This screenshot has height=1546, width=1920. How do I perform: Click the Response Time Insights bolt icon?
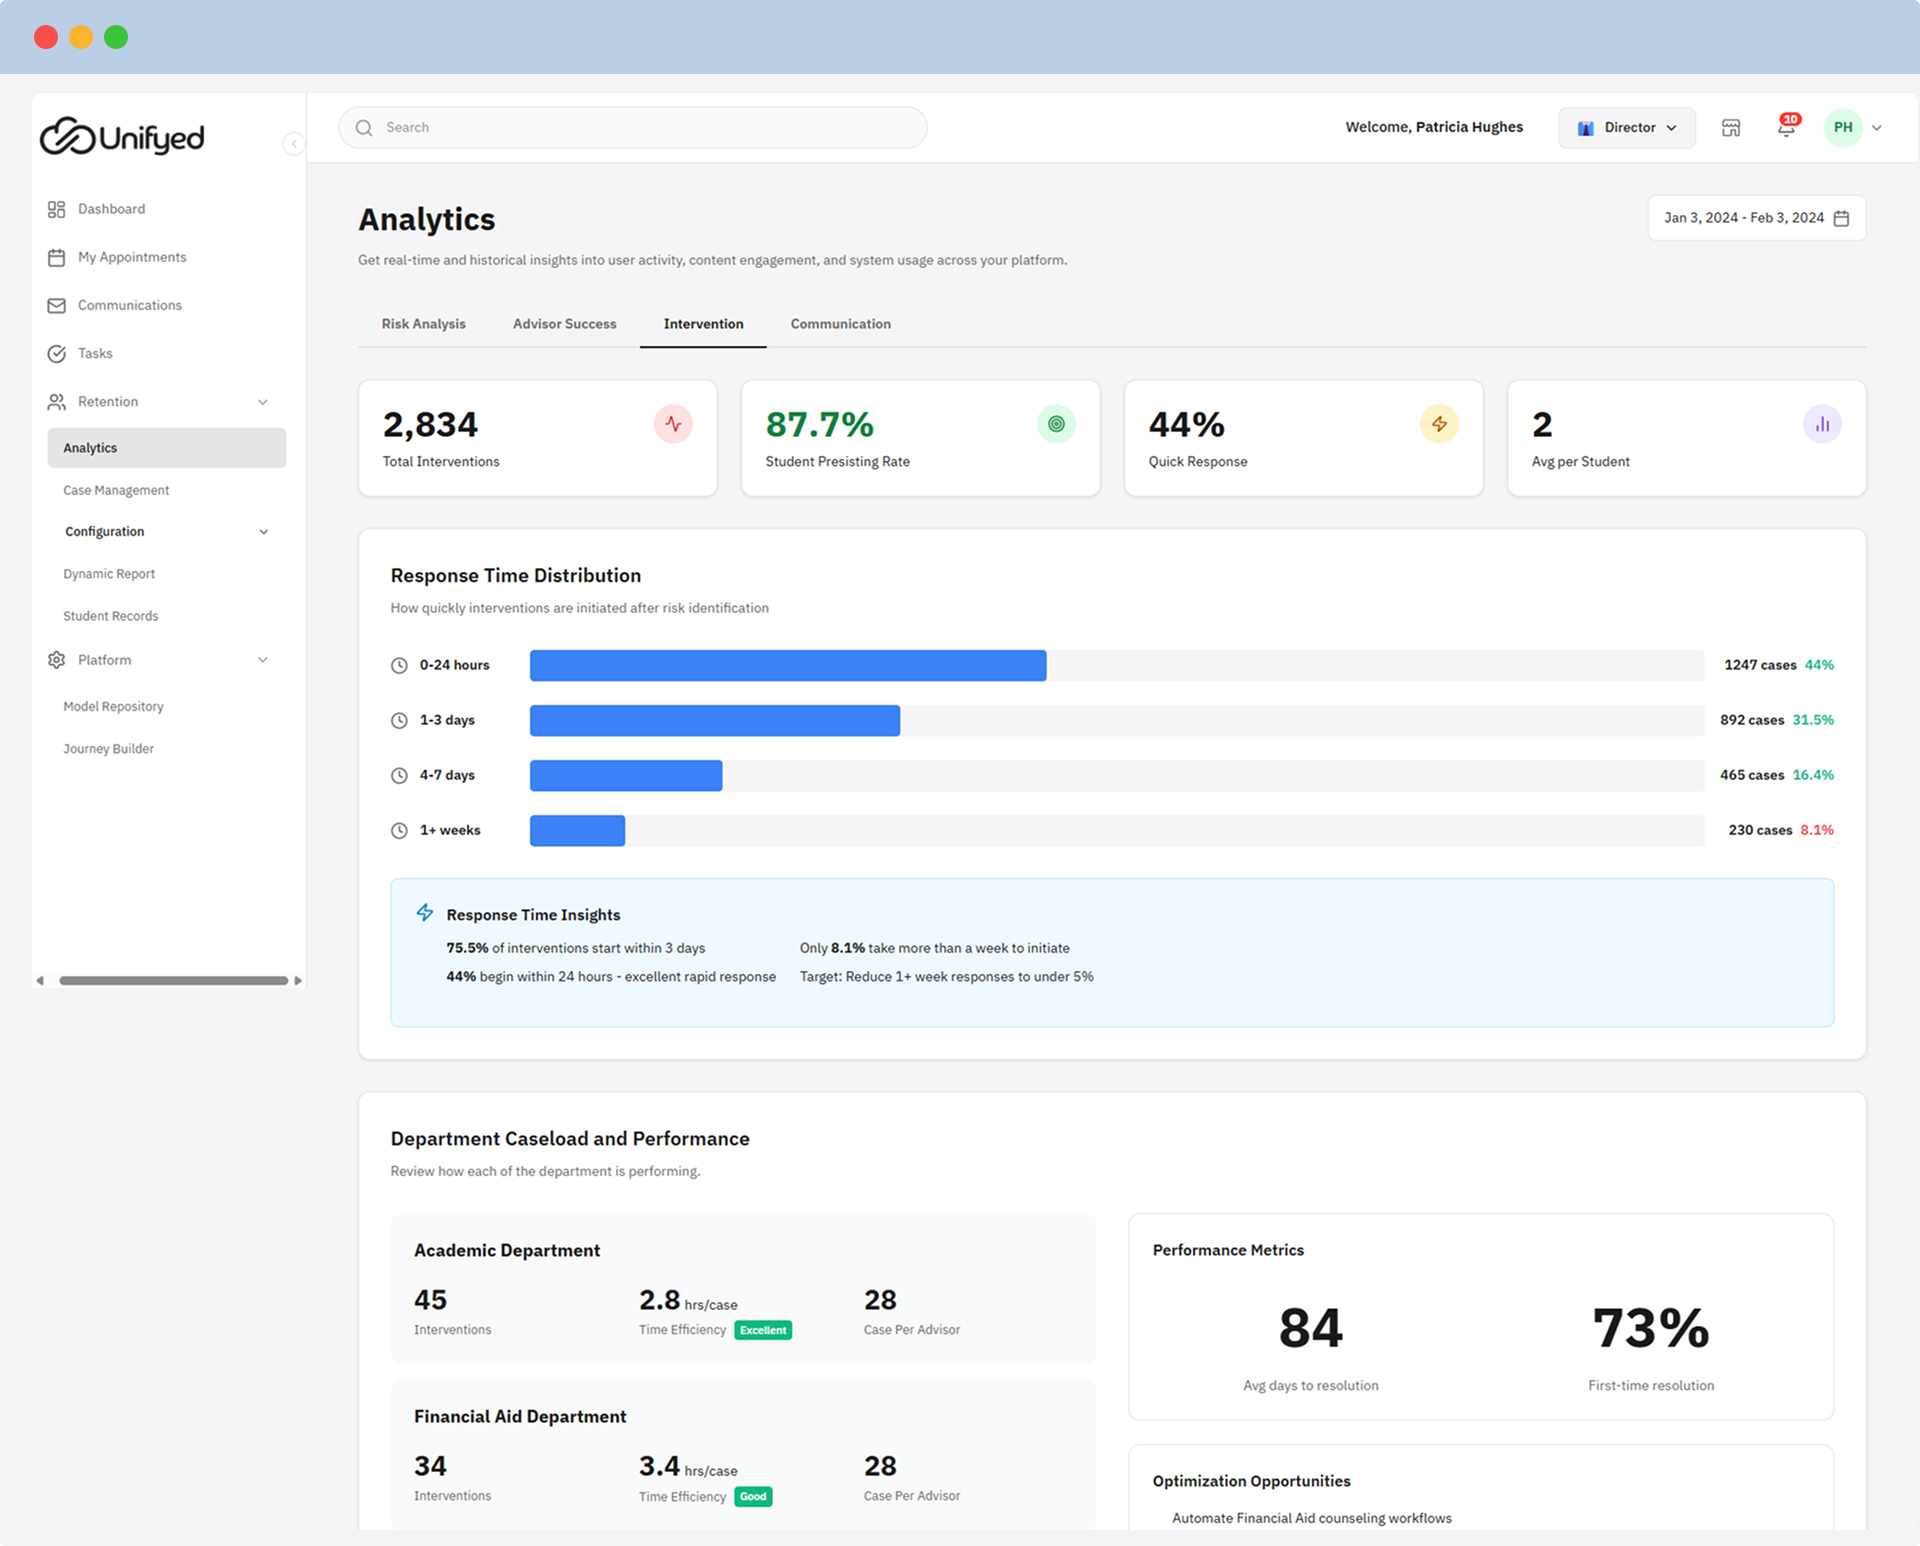click(x=425, y=913)
